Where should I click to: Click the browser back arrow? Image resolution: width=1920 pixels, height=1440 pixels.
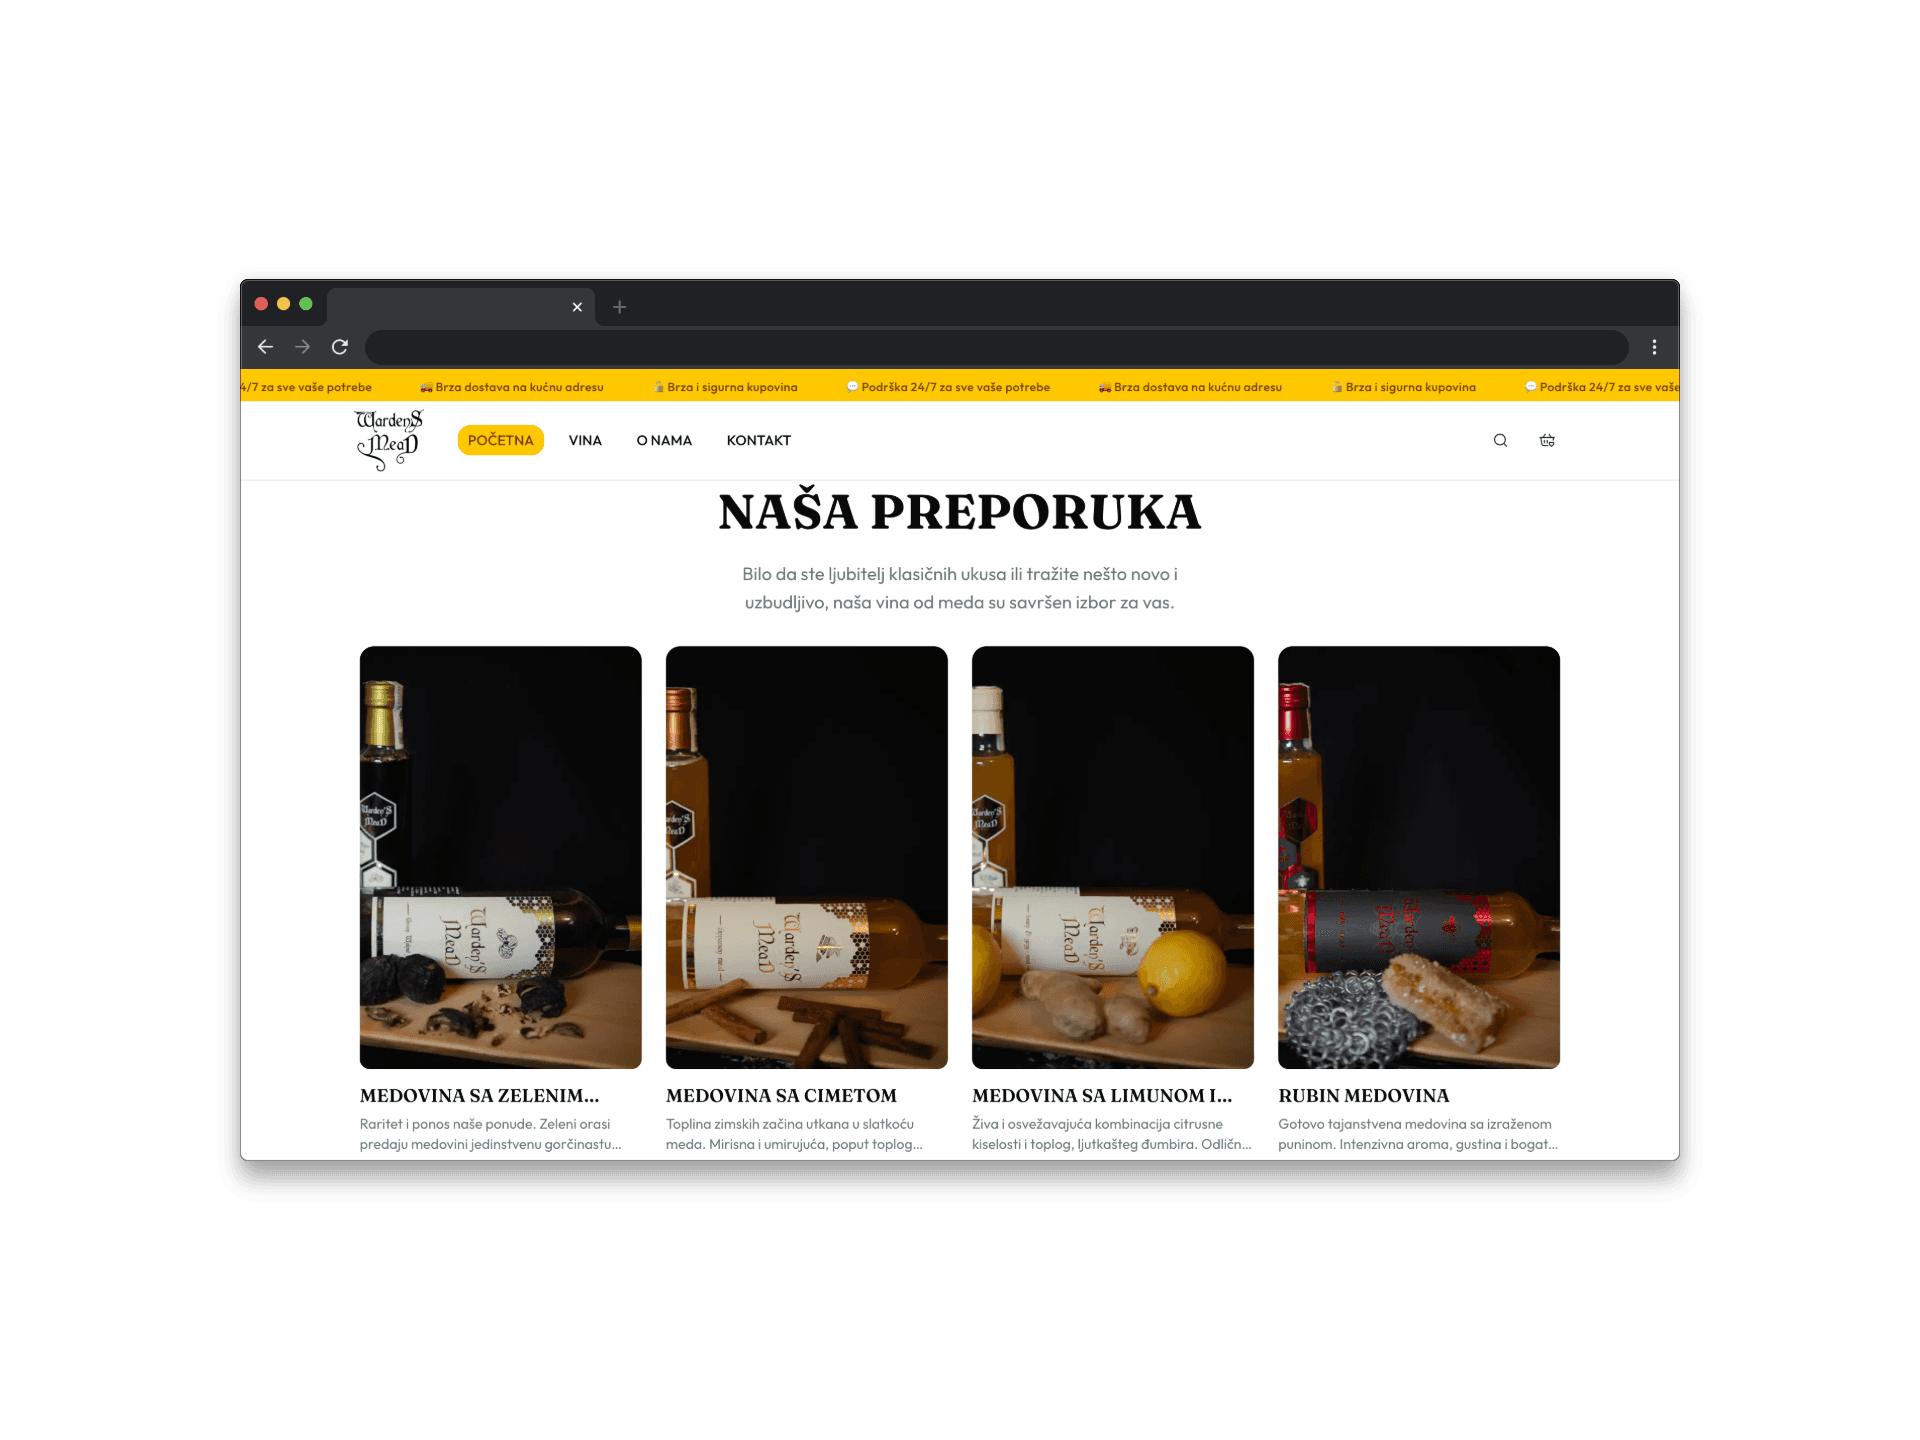(x=265, y=347)
